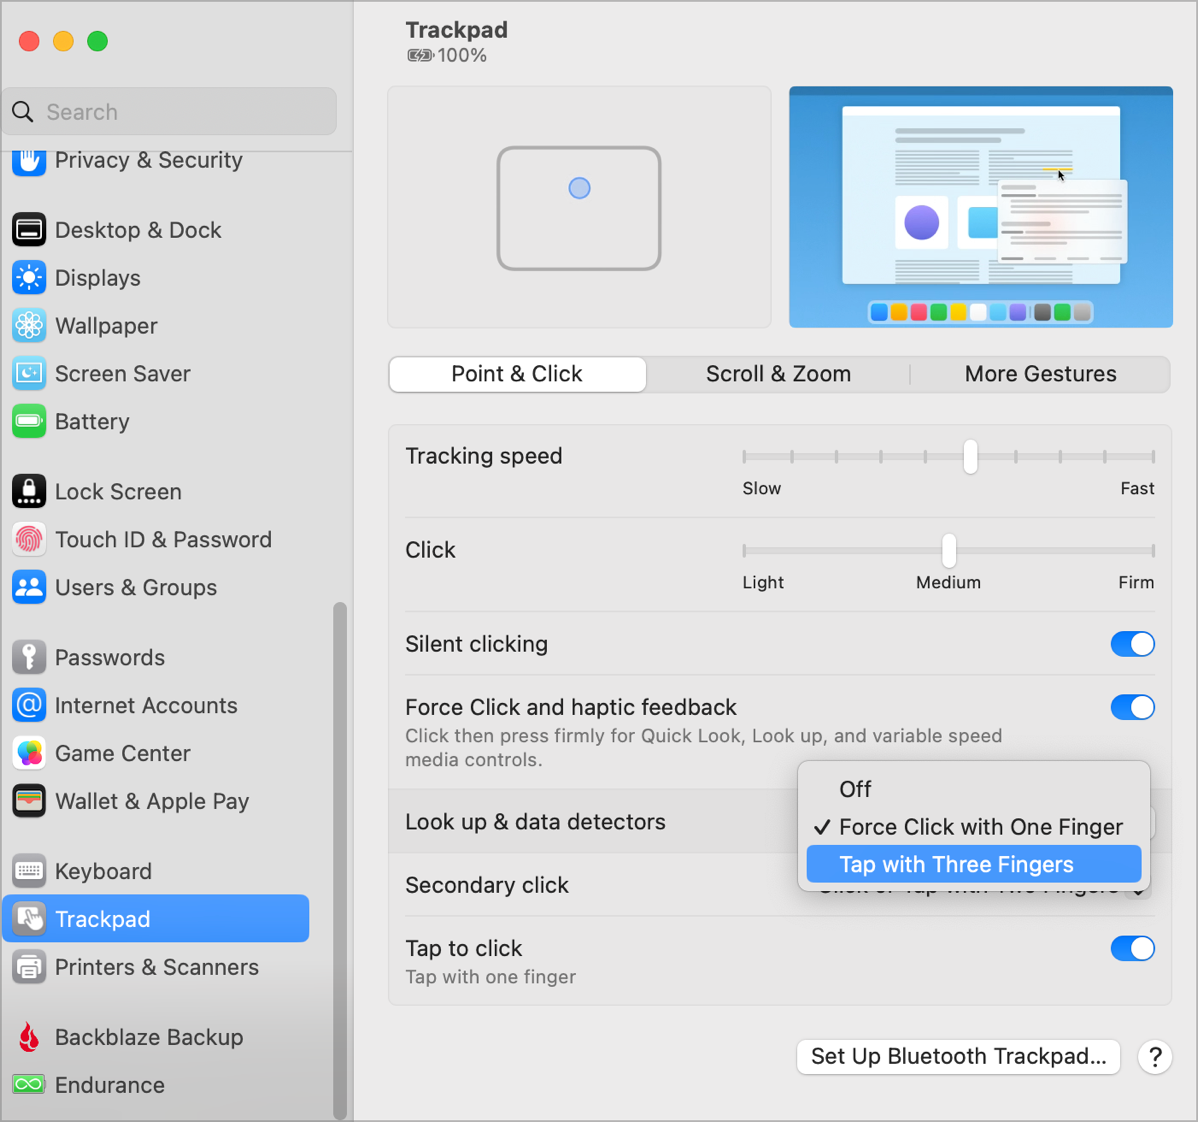Open Desktop & Dock settings icon

pyautogui.click(x=29, y=230)
